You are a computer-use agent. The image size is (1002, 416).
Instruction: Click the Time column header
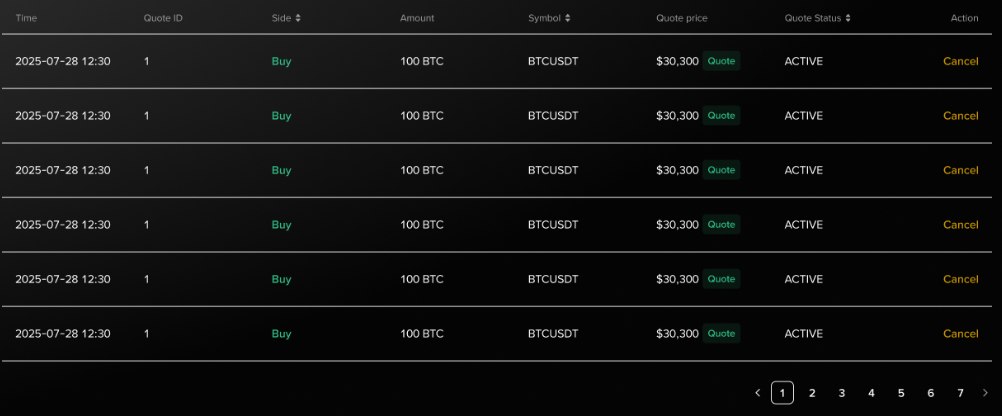[26, 18]
